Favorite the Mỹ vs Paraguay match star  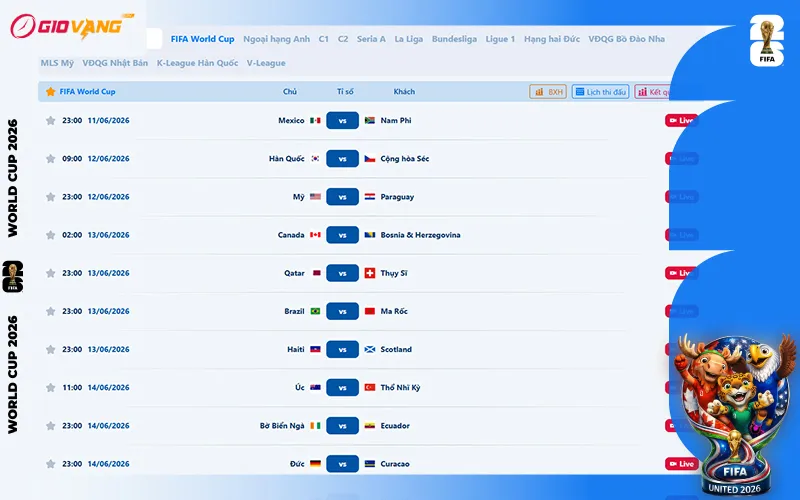click(x=51, y=197)
